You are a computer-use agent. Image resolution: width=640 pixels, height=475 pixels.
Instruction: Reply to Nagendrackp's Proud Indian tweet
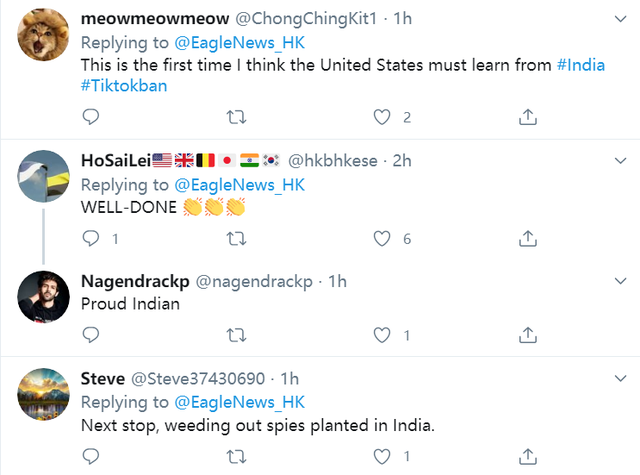pyautogui.click(x=90, y=335)
